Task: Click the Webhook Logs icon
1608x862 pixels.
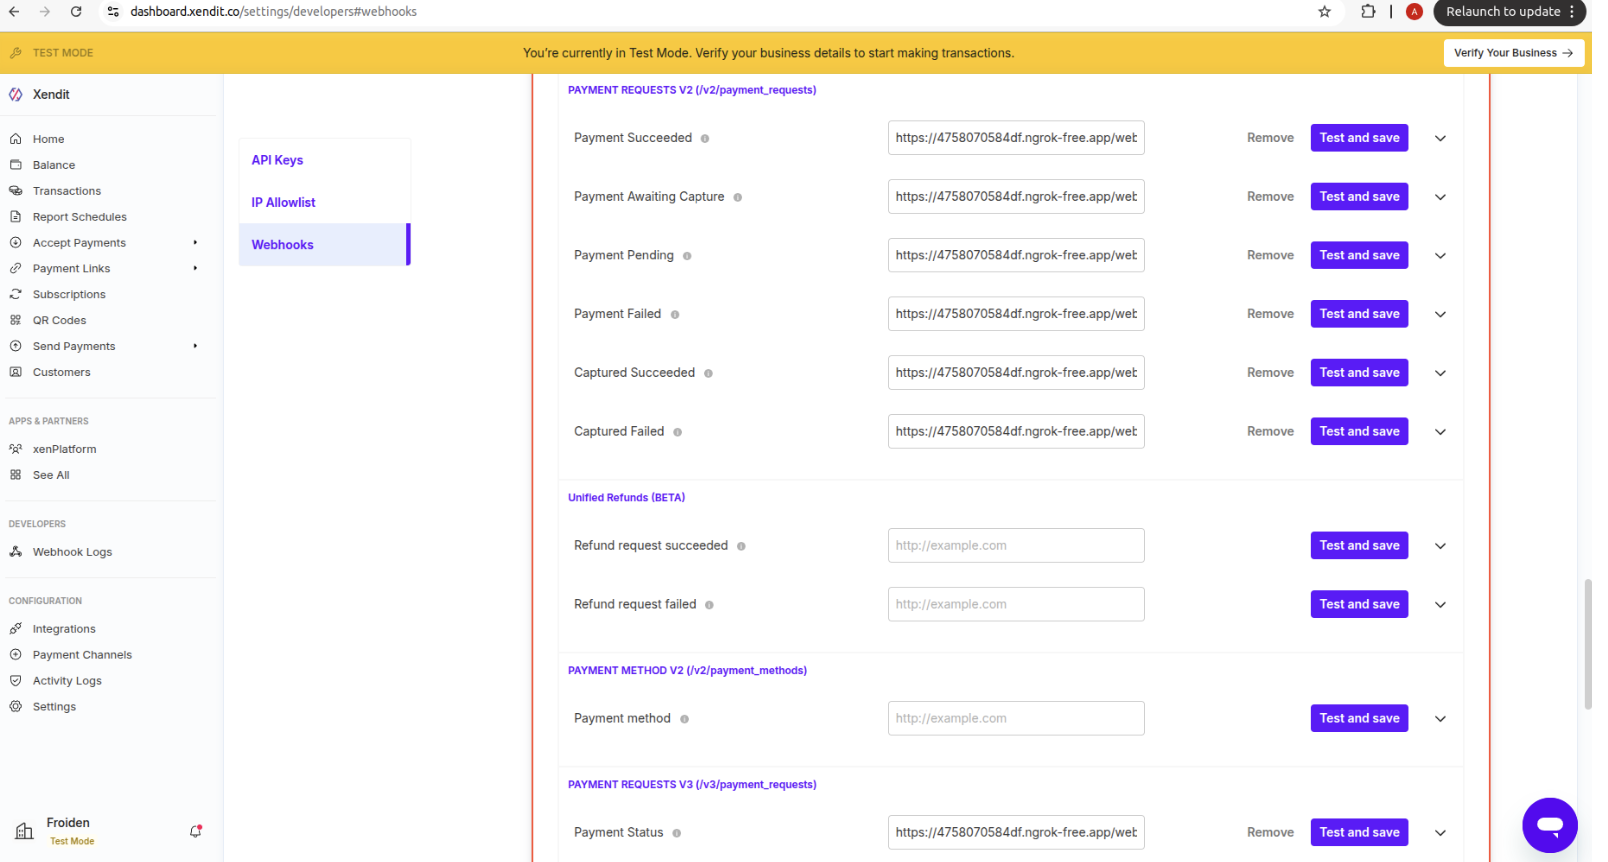Action: [x=15, y=552]
